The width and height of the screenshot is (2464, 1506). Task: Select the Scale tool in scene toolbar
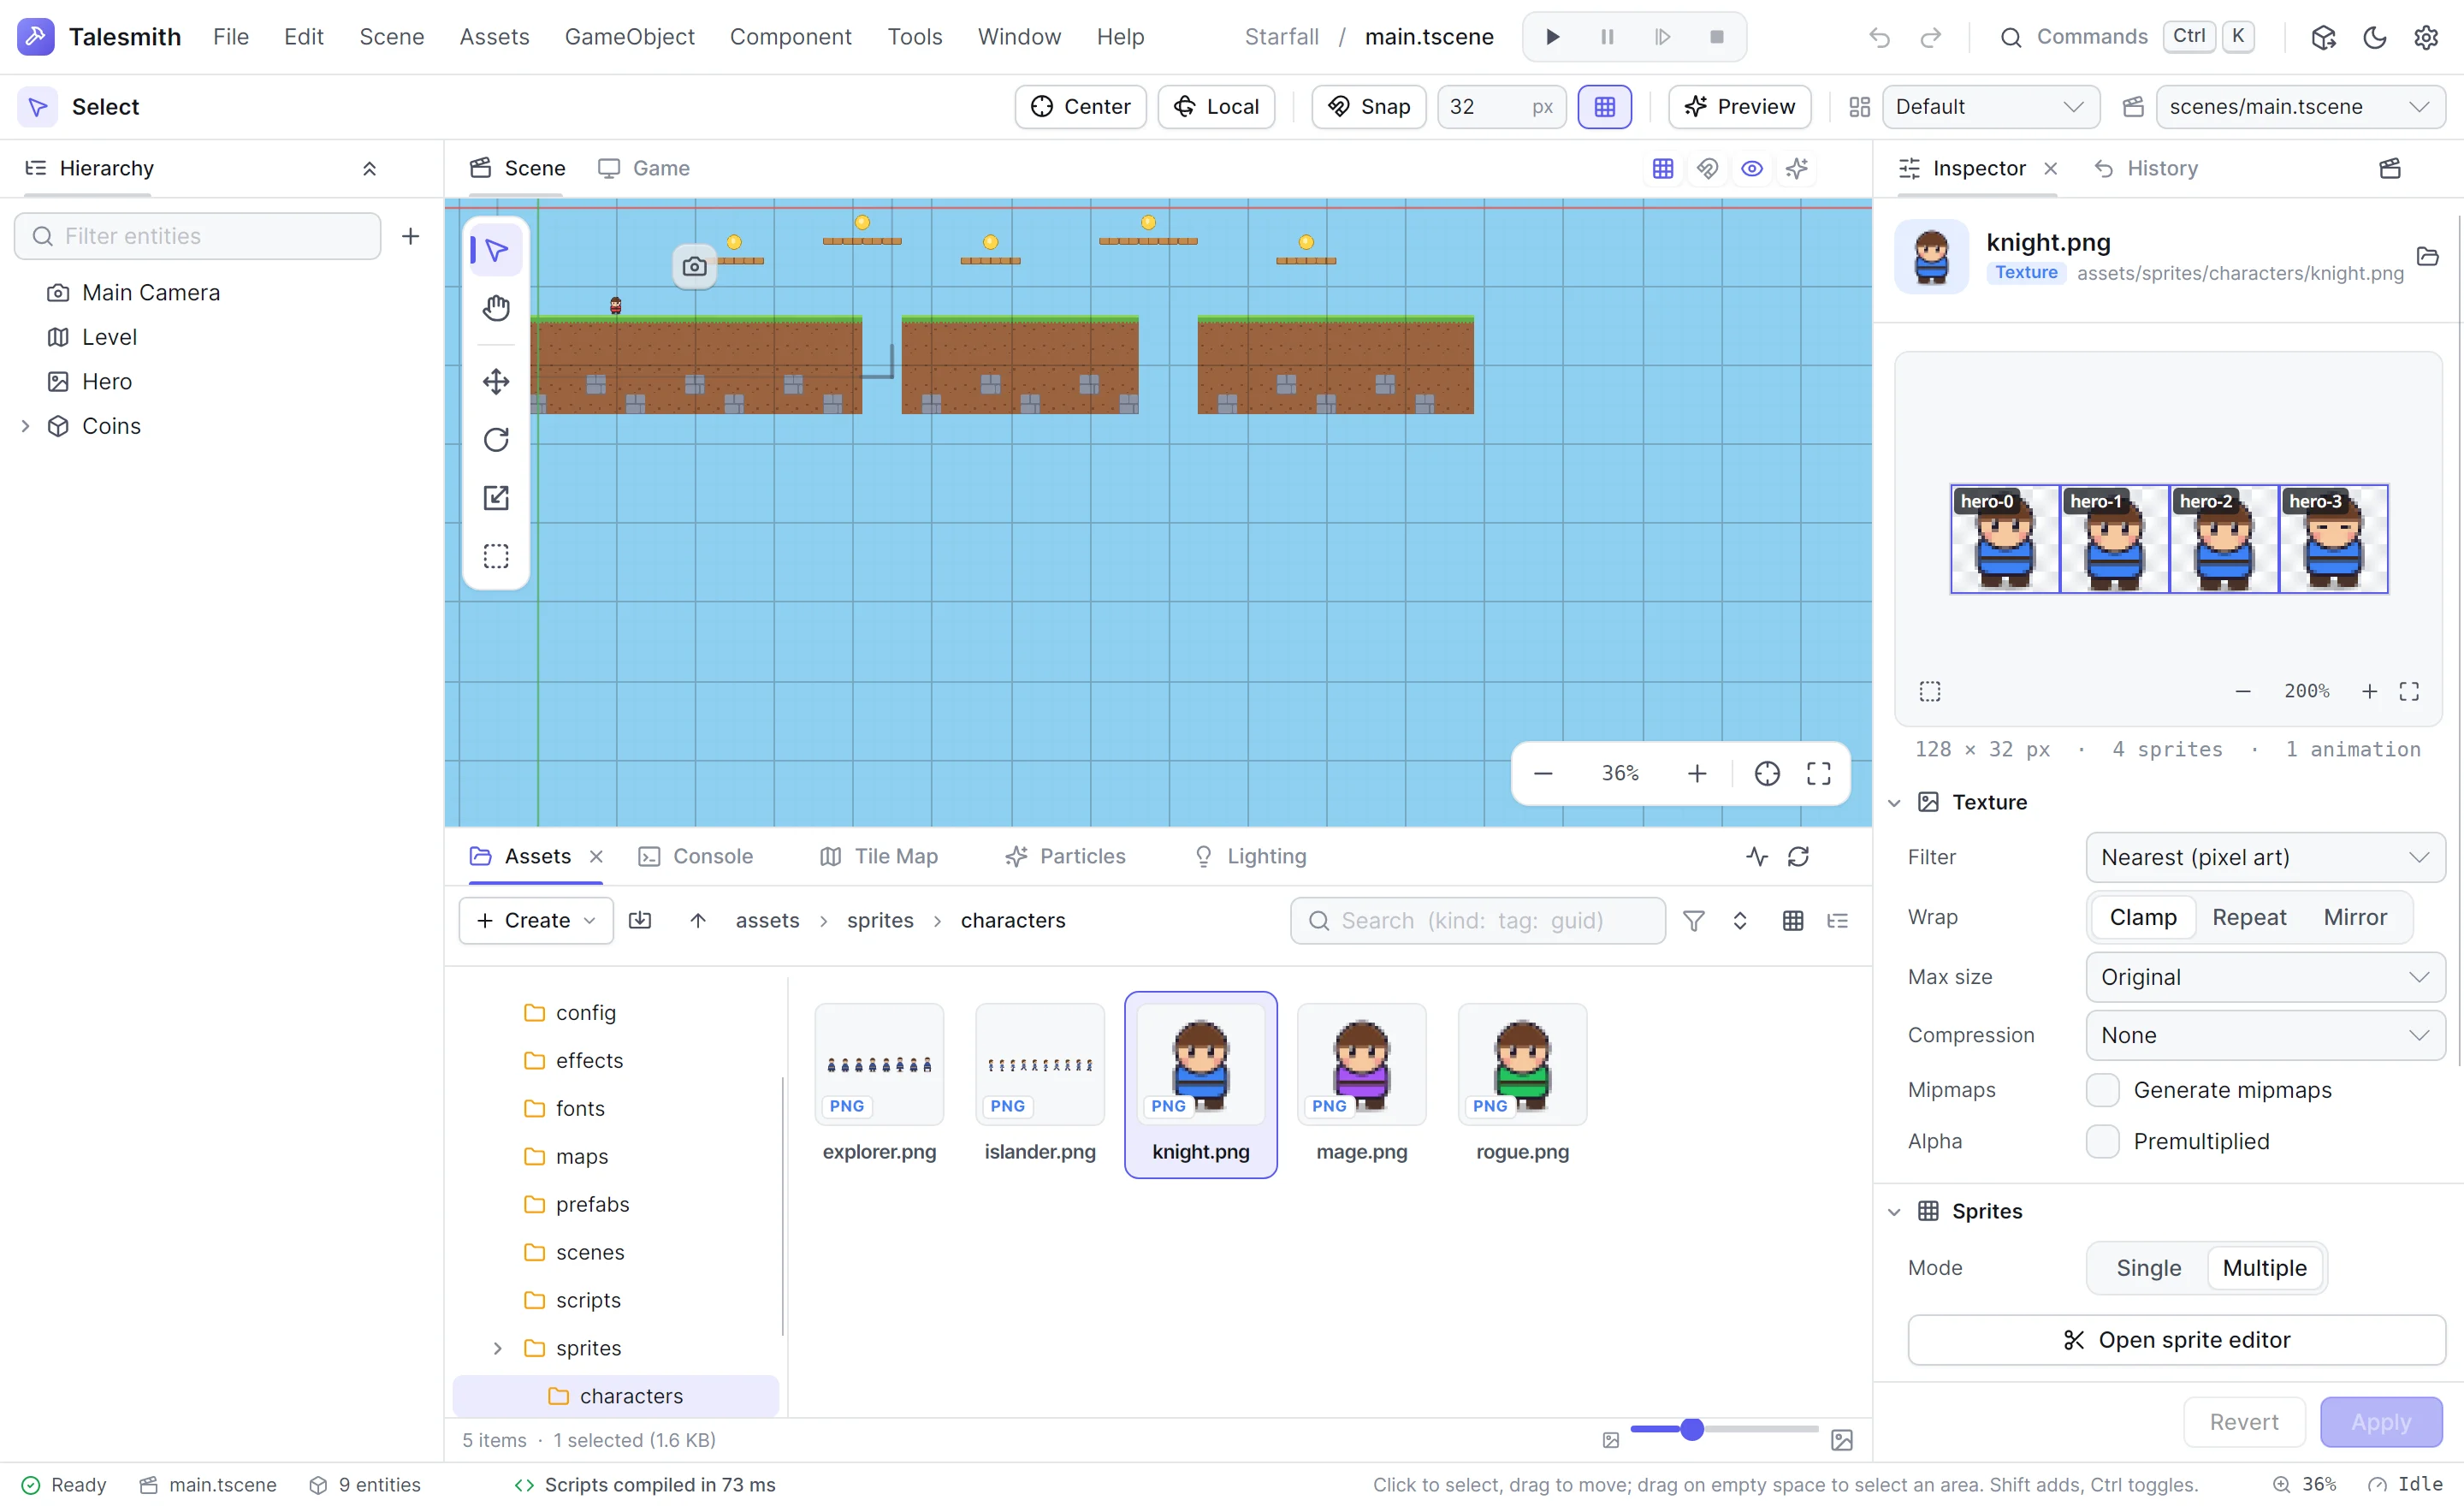click(x=496, y=497)
